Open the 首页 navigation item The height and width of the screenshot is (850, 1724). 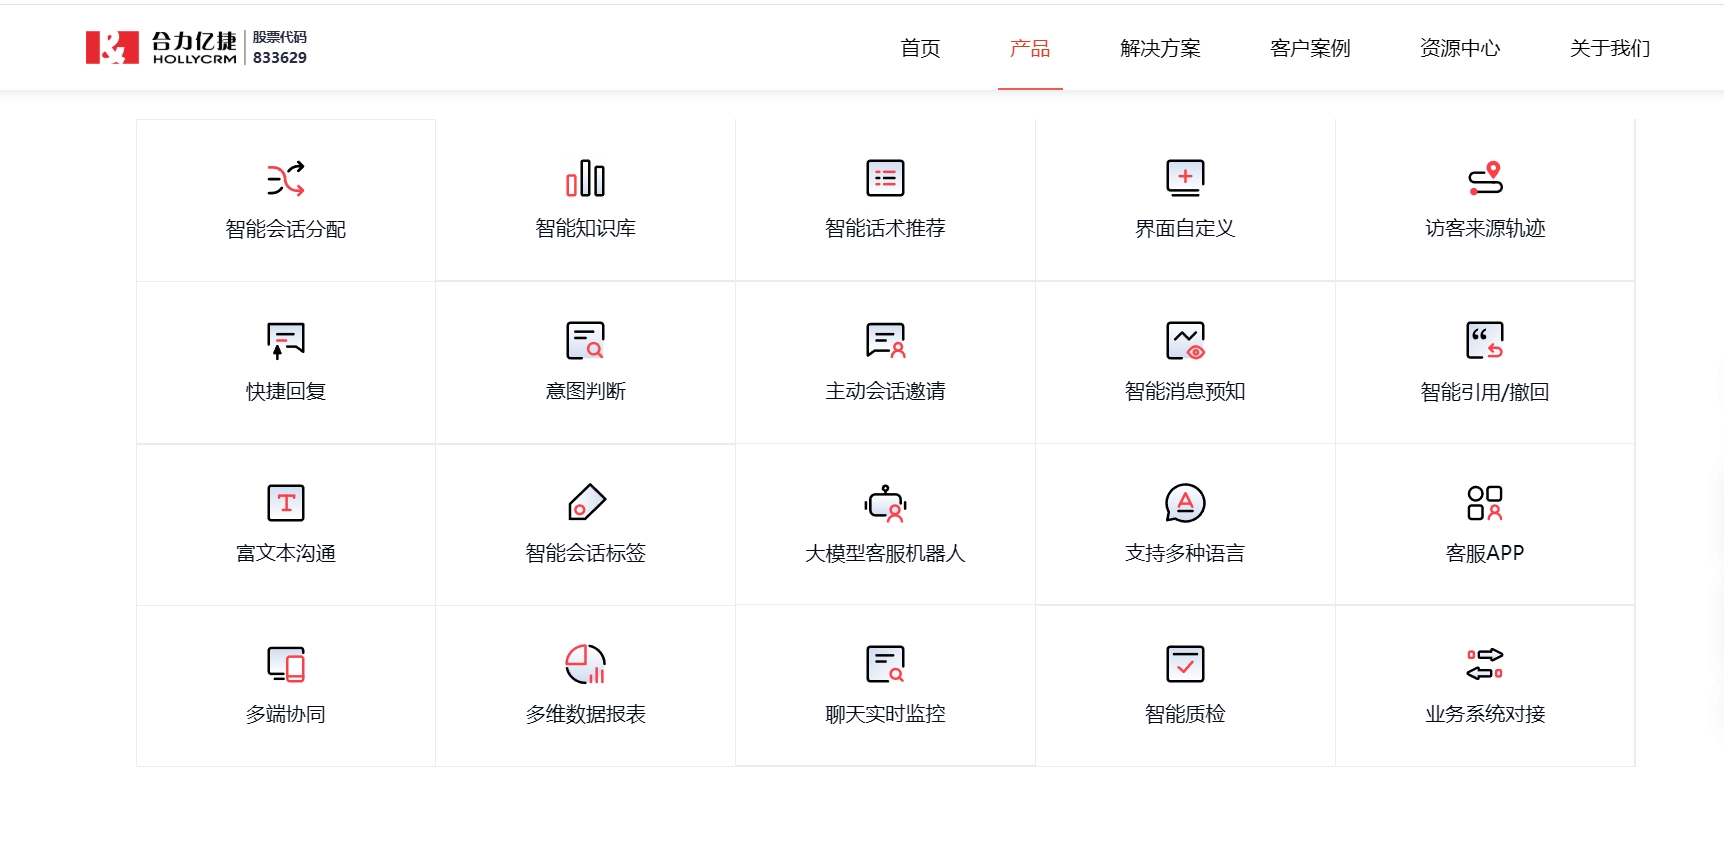[920, 48]
